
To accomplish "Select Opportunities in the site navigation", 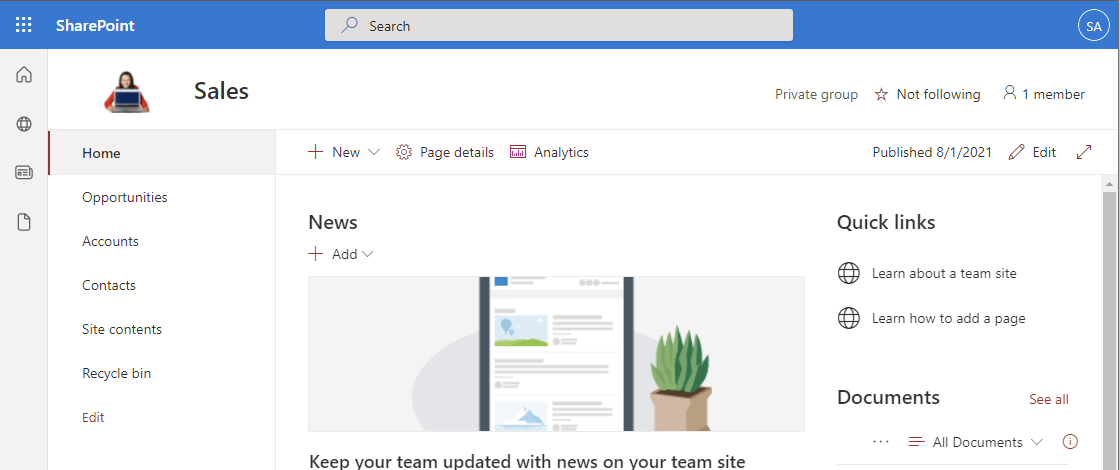I will click(x=125, y=197).
